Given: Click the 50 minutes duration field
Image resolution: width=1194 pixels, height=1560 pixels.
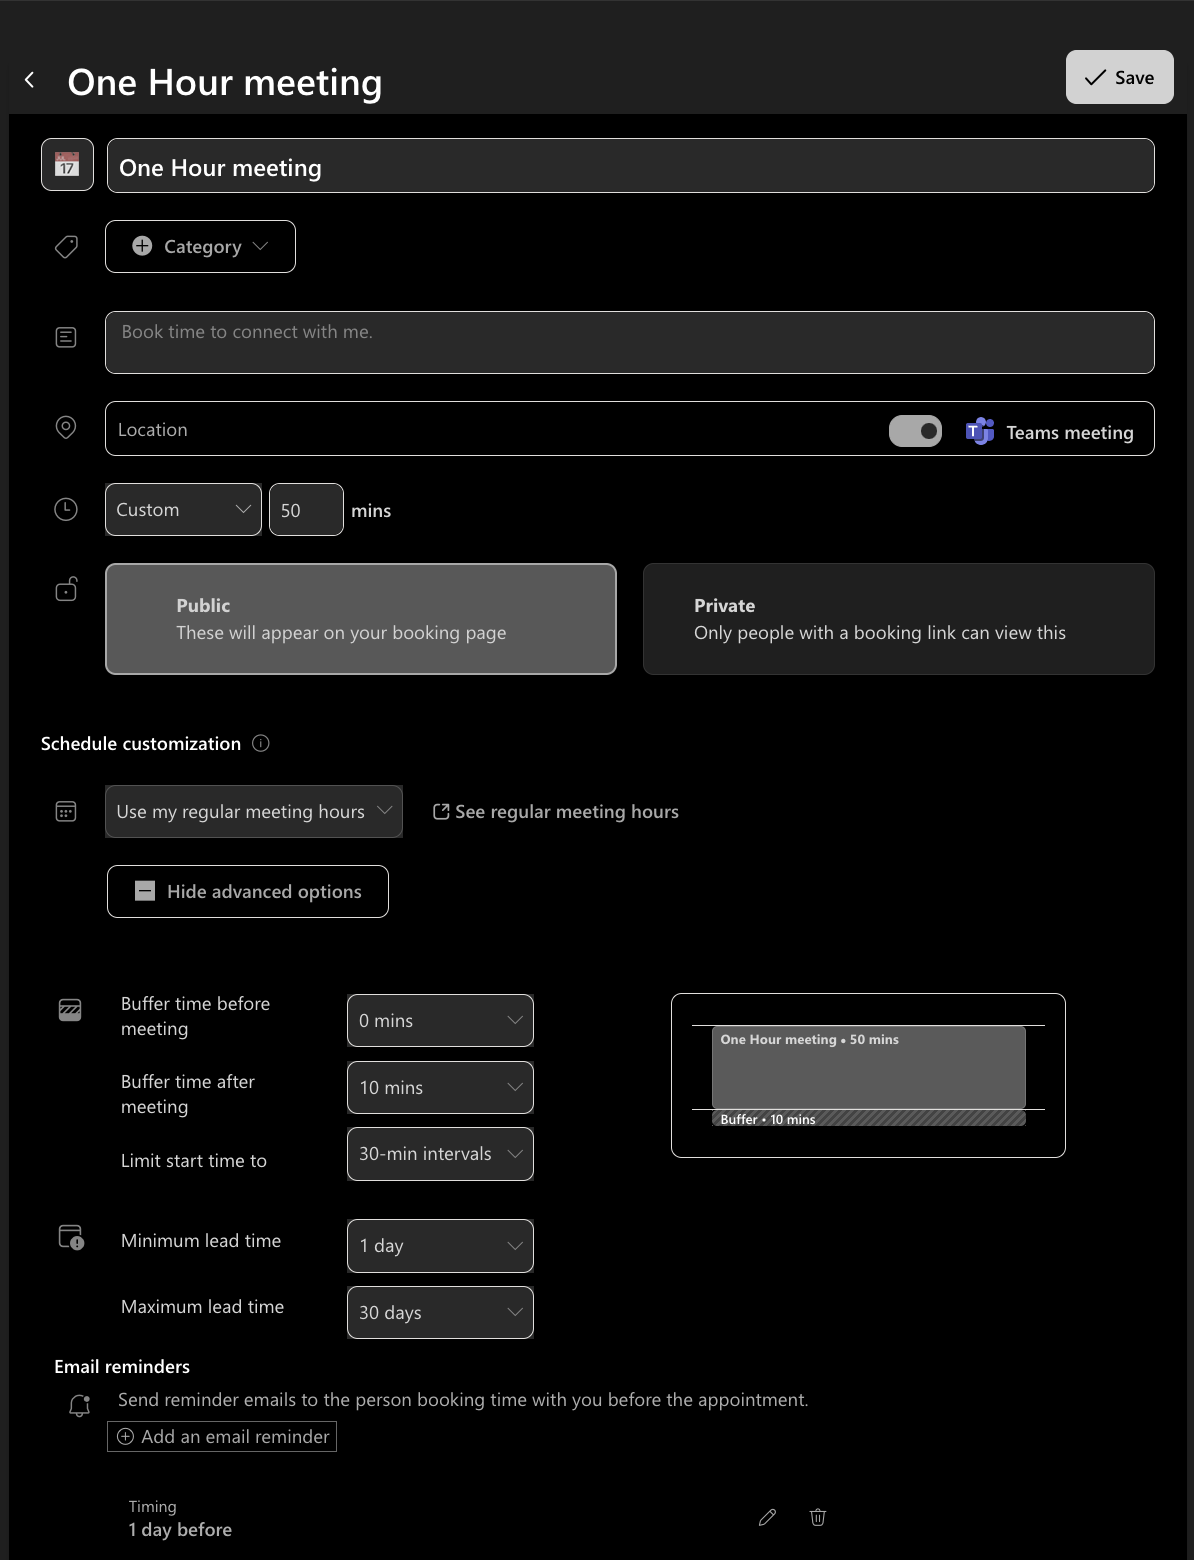Looking at the screenshot, I should [306, 509].
